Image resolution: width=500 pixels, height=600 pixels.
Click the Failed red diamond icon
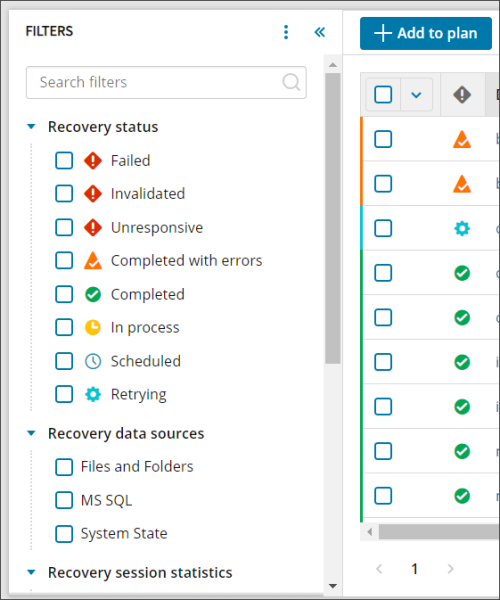point(93,161)
